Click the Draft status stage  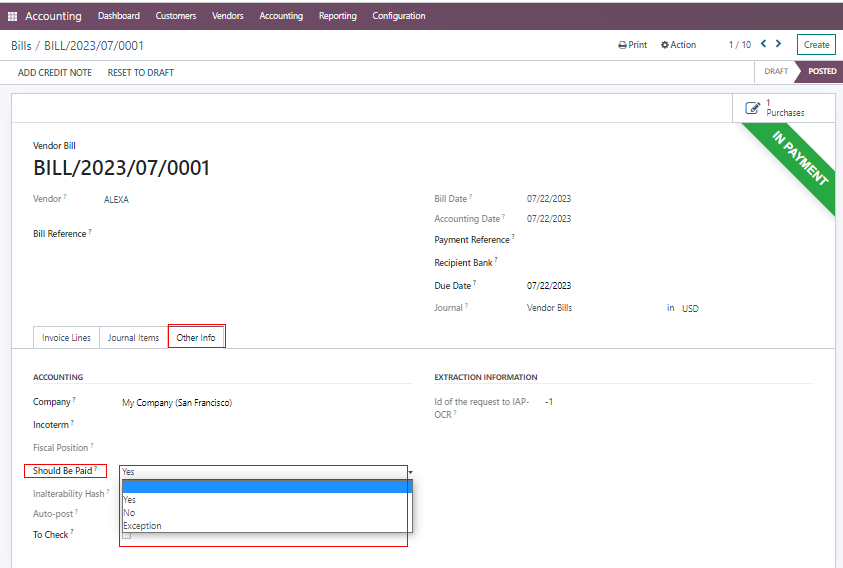click(x=775, y=72)
